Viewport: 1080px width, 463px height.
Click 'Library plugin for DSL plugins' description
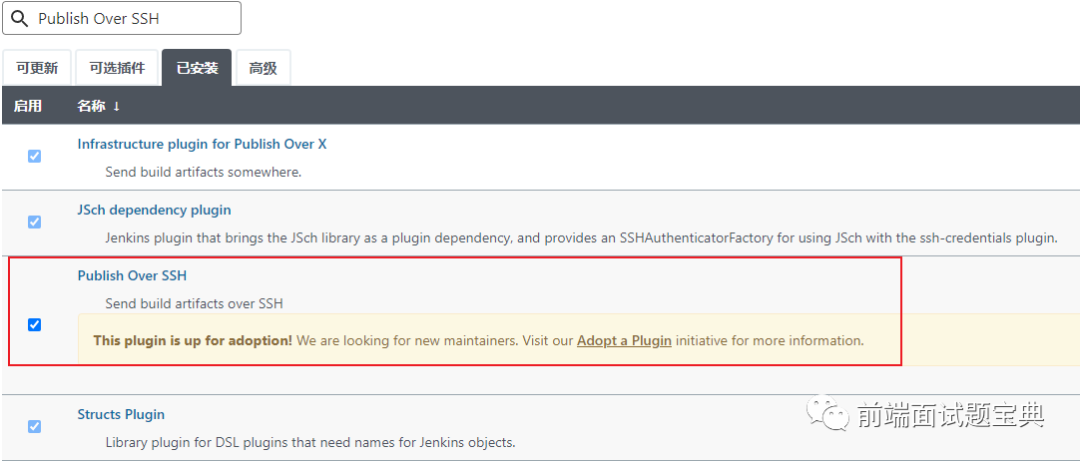(310, 442)
